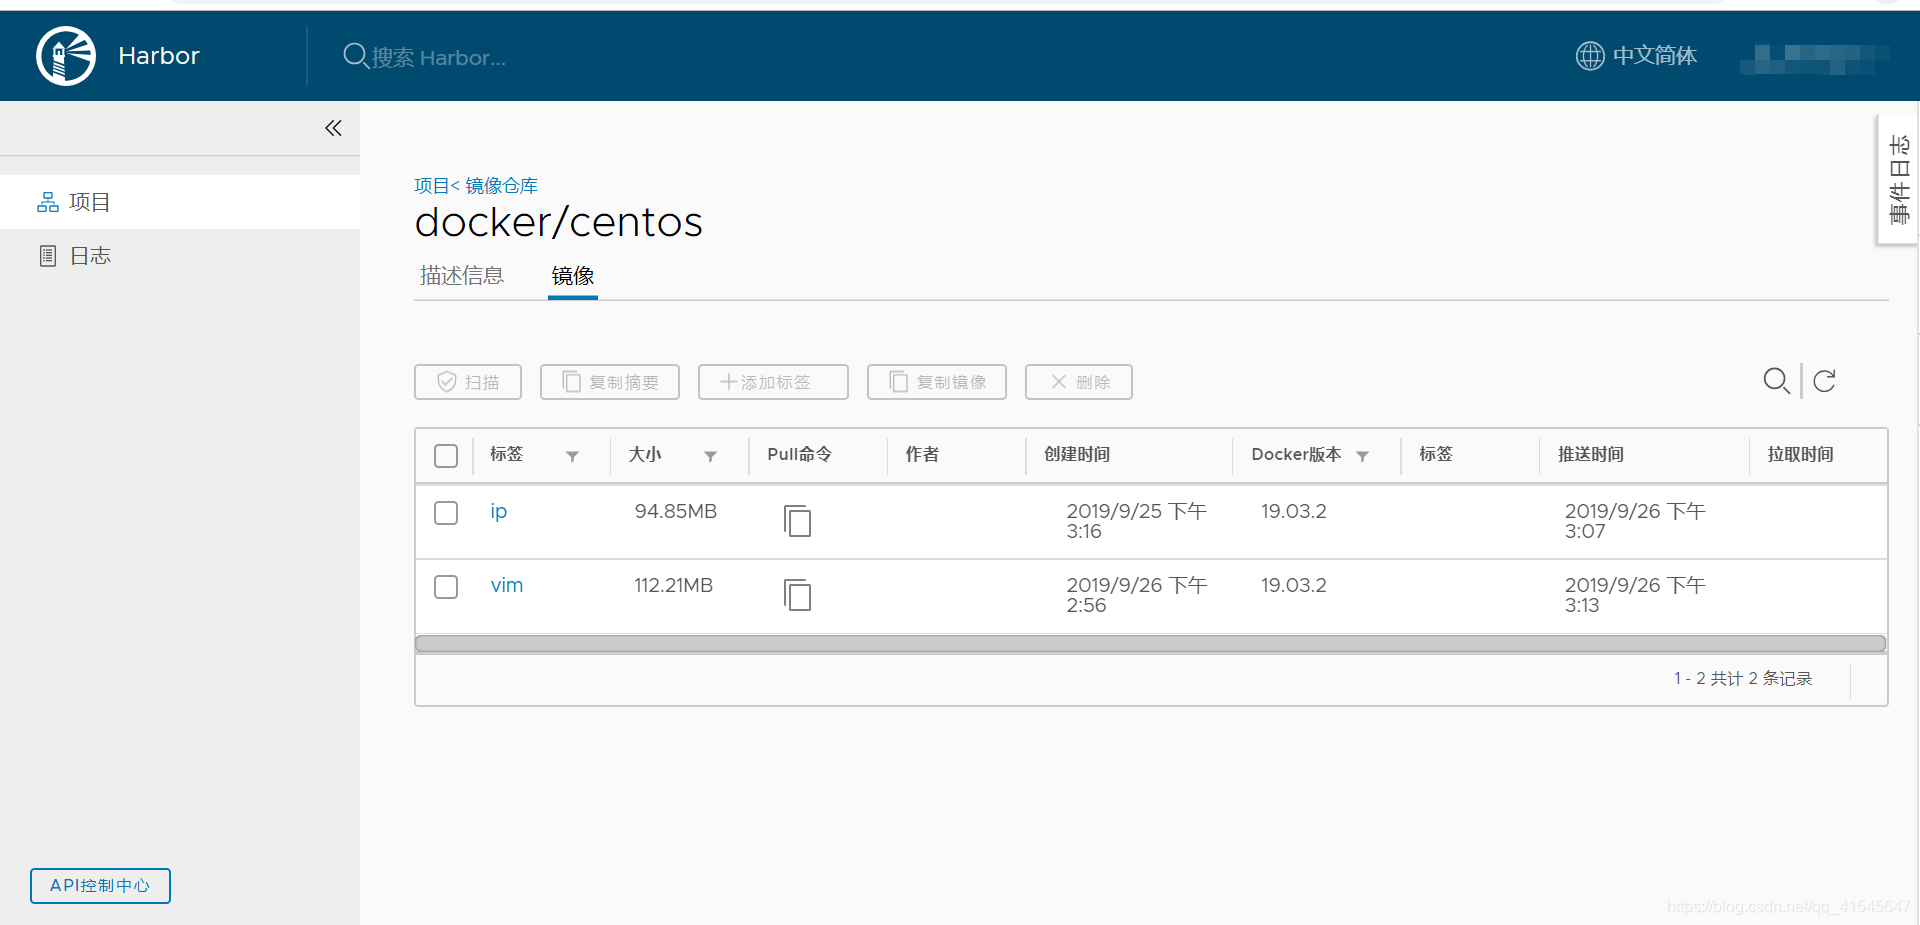The height and width of the screenshot is (925, 1920).
Task: Go to 镜像仓库 breadcrumb link
Action: [x=502, y=186]
